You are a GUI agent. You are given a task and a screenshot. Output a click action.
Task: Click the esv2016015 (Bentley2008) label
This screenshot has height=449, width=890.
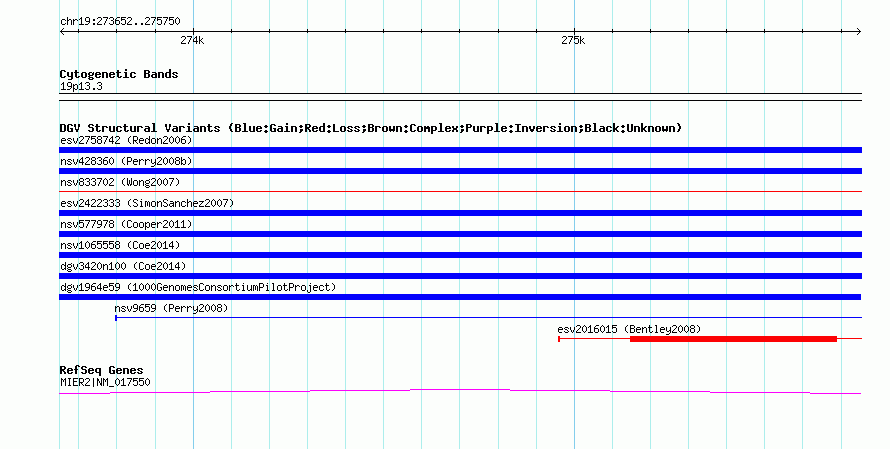pyautogui.click(x=629, y=329)
